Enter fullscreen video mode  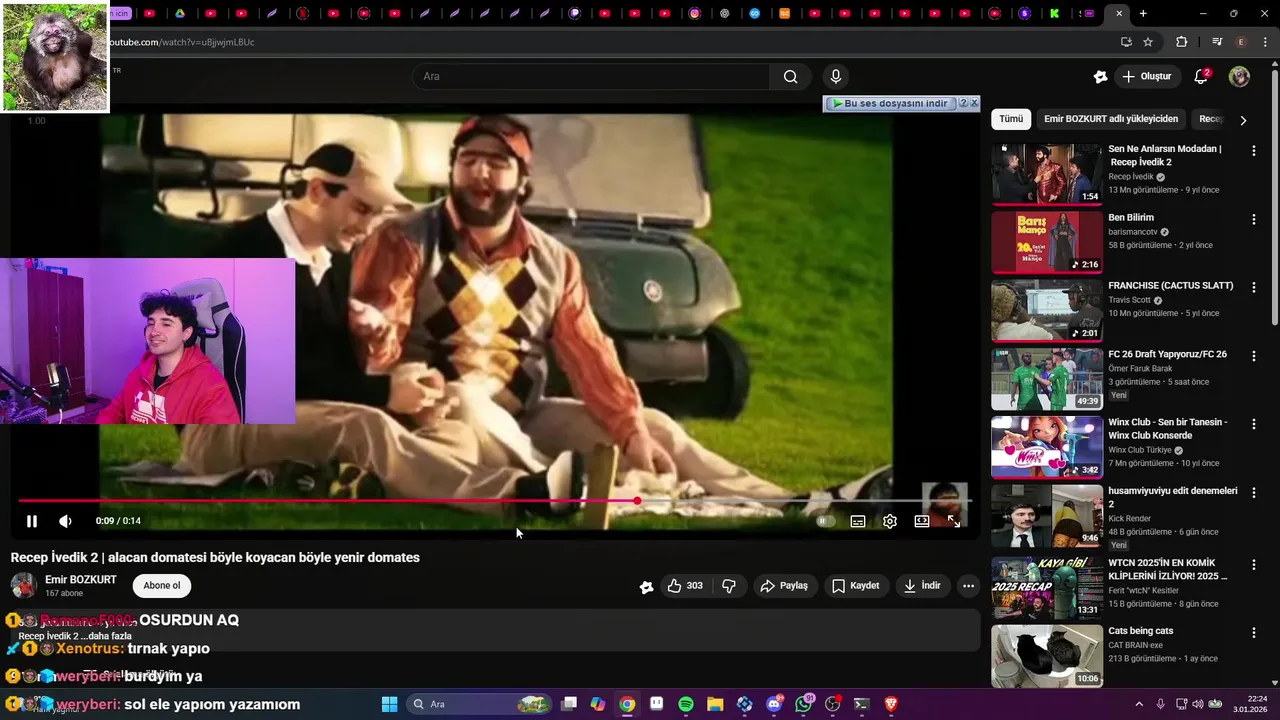point(954,521)
